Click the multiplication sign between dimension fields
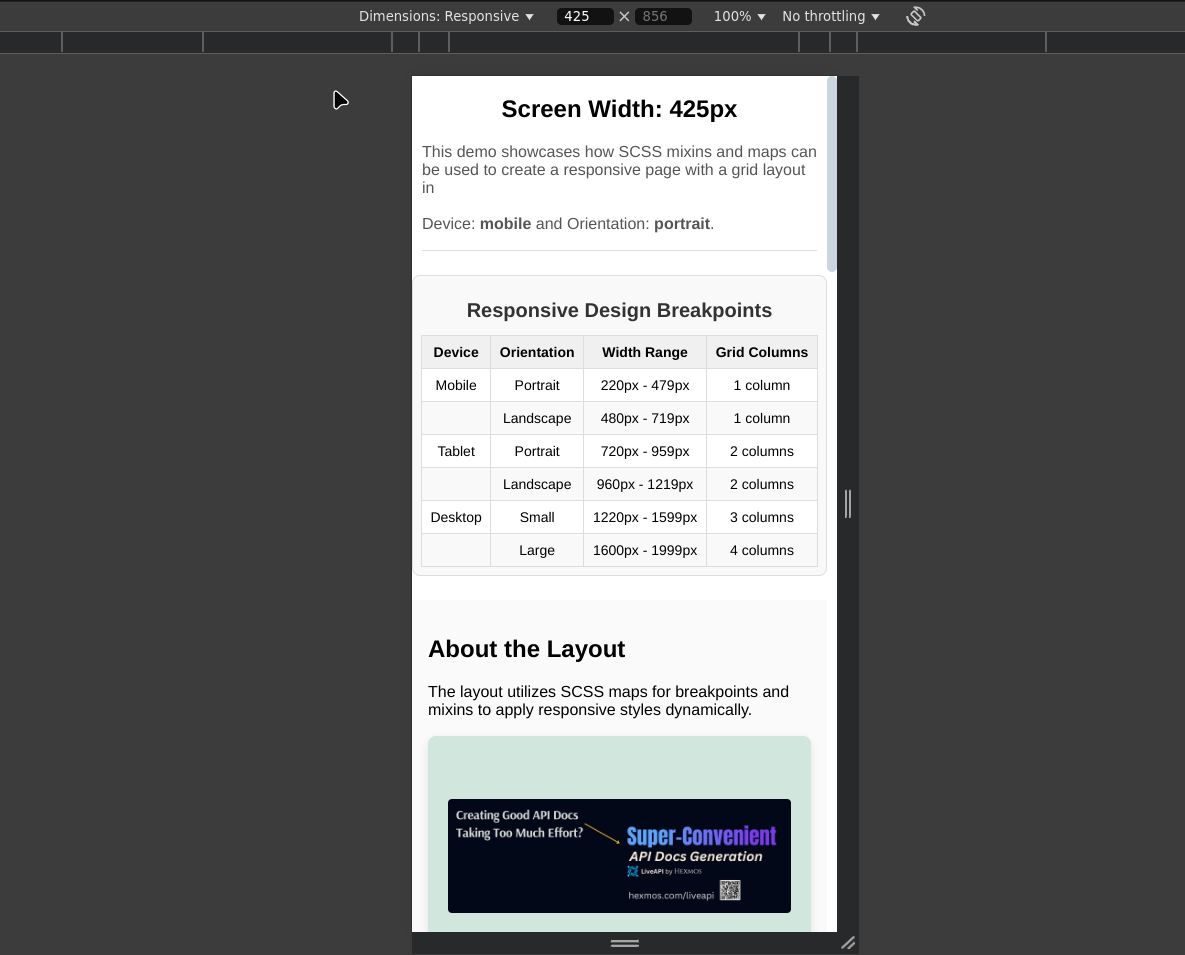The width and height of the screenshot is (1185, 955). tap(624, 17)
